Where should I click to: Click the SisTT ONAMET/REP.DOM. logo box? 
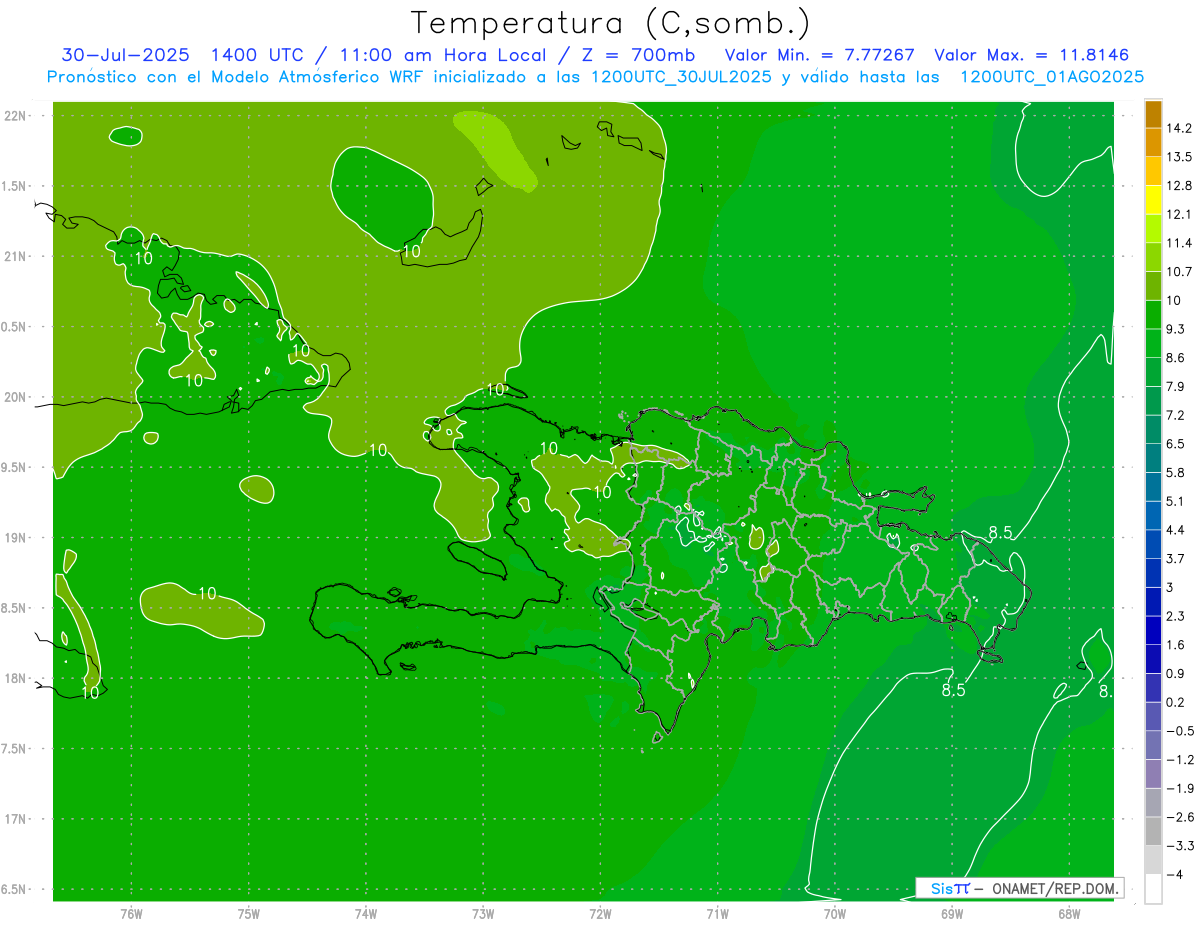[1020, 888]
